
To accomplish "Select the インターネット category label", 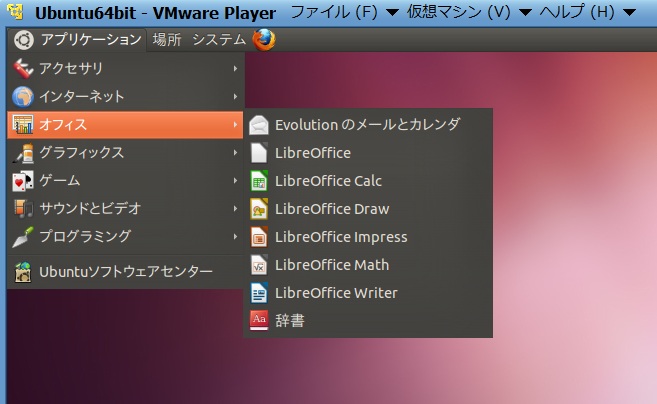I will pyautogui.click(x=82, y=96).
